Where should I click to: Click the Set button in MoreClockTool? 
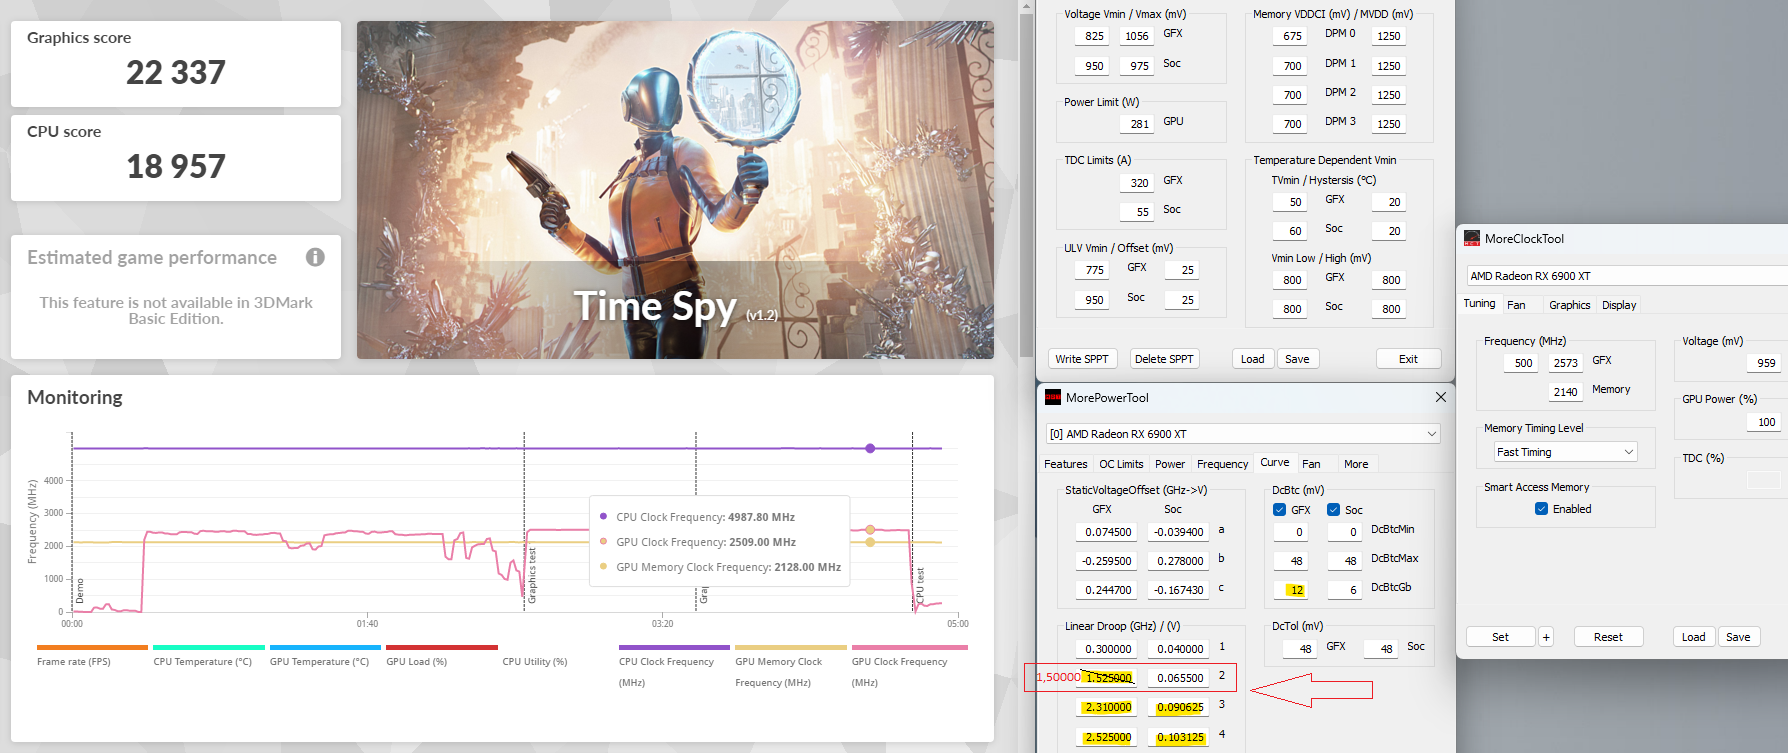pyautogui.click(x=1500, y=637)
